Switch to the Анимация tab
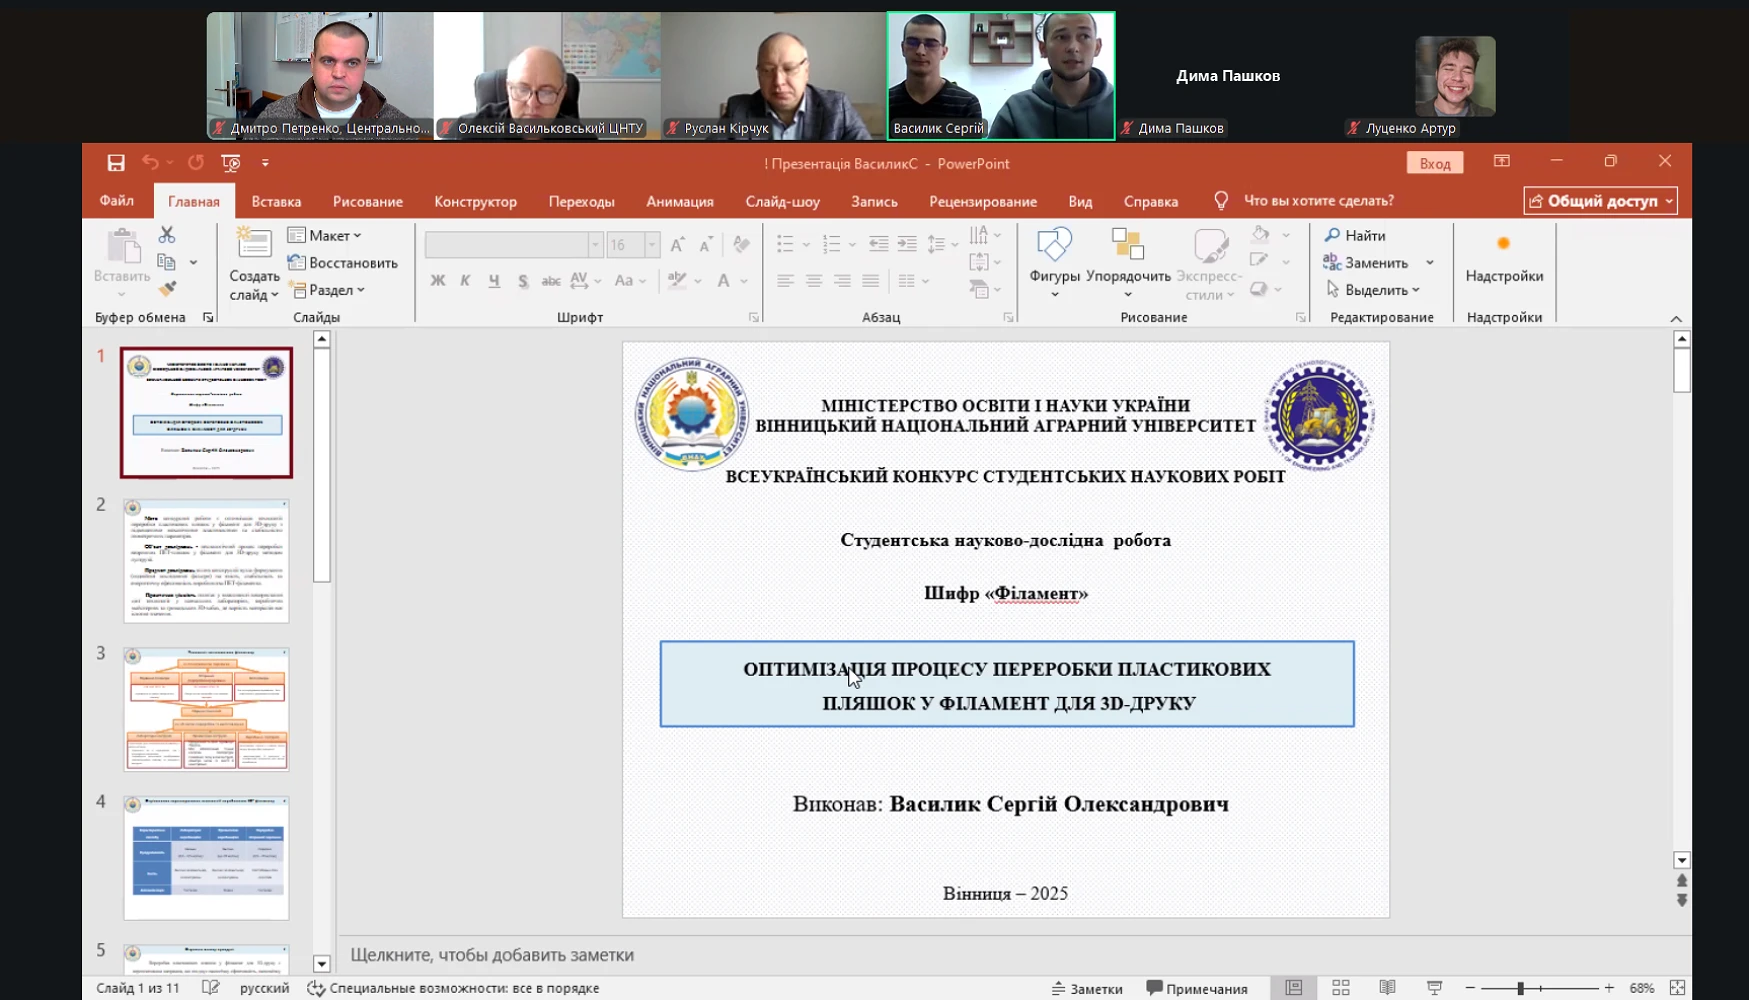The height and width of the screenshot is (1000, 1749). (x=679, y=201)
